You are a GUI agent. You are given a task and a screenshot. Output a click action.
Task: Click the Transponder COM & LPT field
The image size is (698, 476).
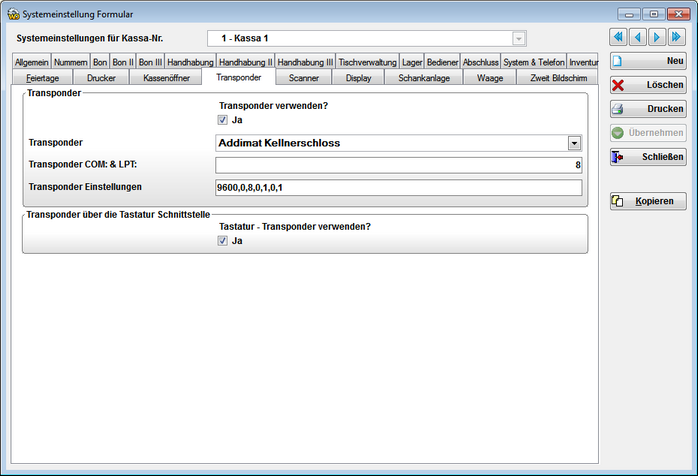pyautogui.click(x=398, y=165)
